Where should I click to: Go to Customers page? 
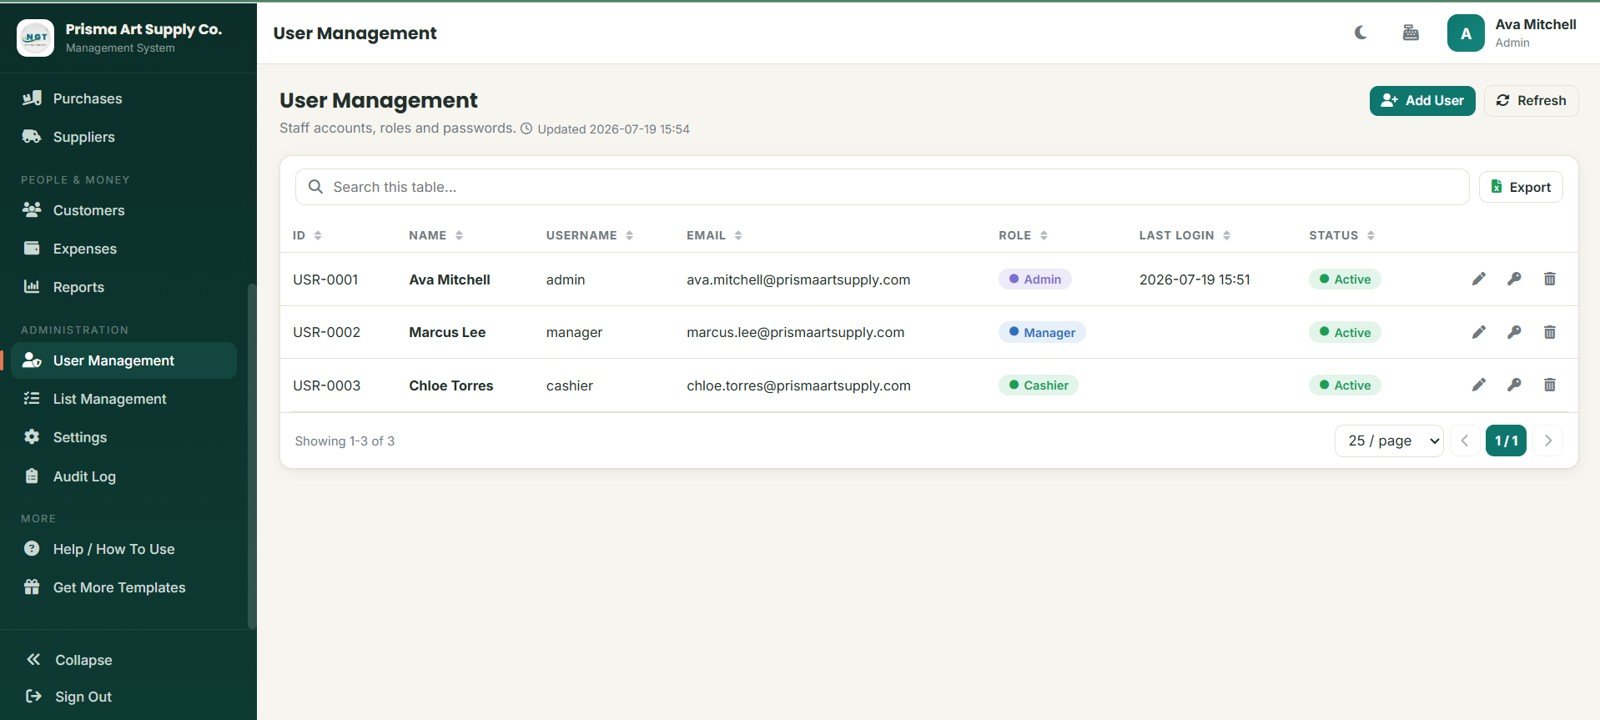click(124, 210)
